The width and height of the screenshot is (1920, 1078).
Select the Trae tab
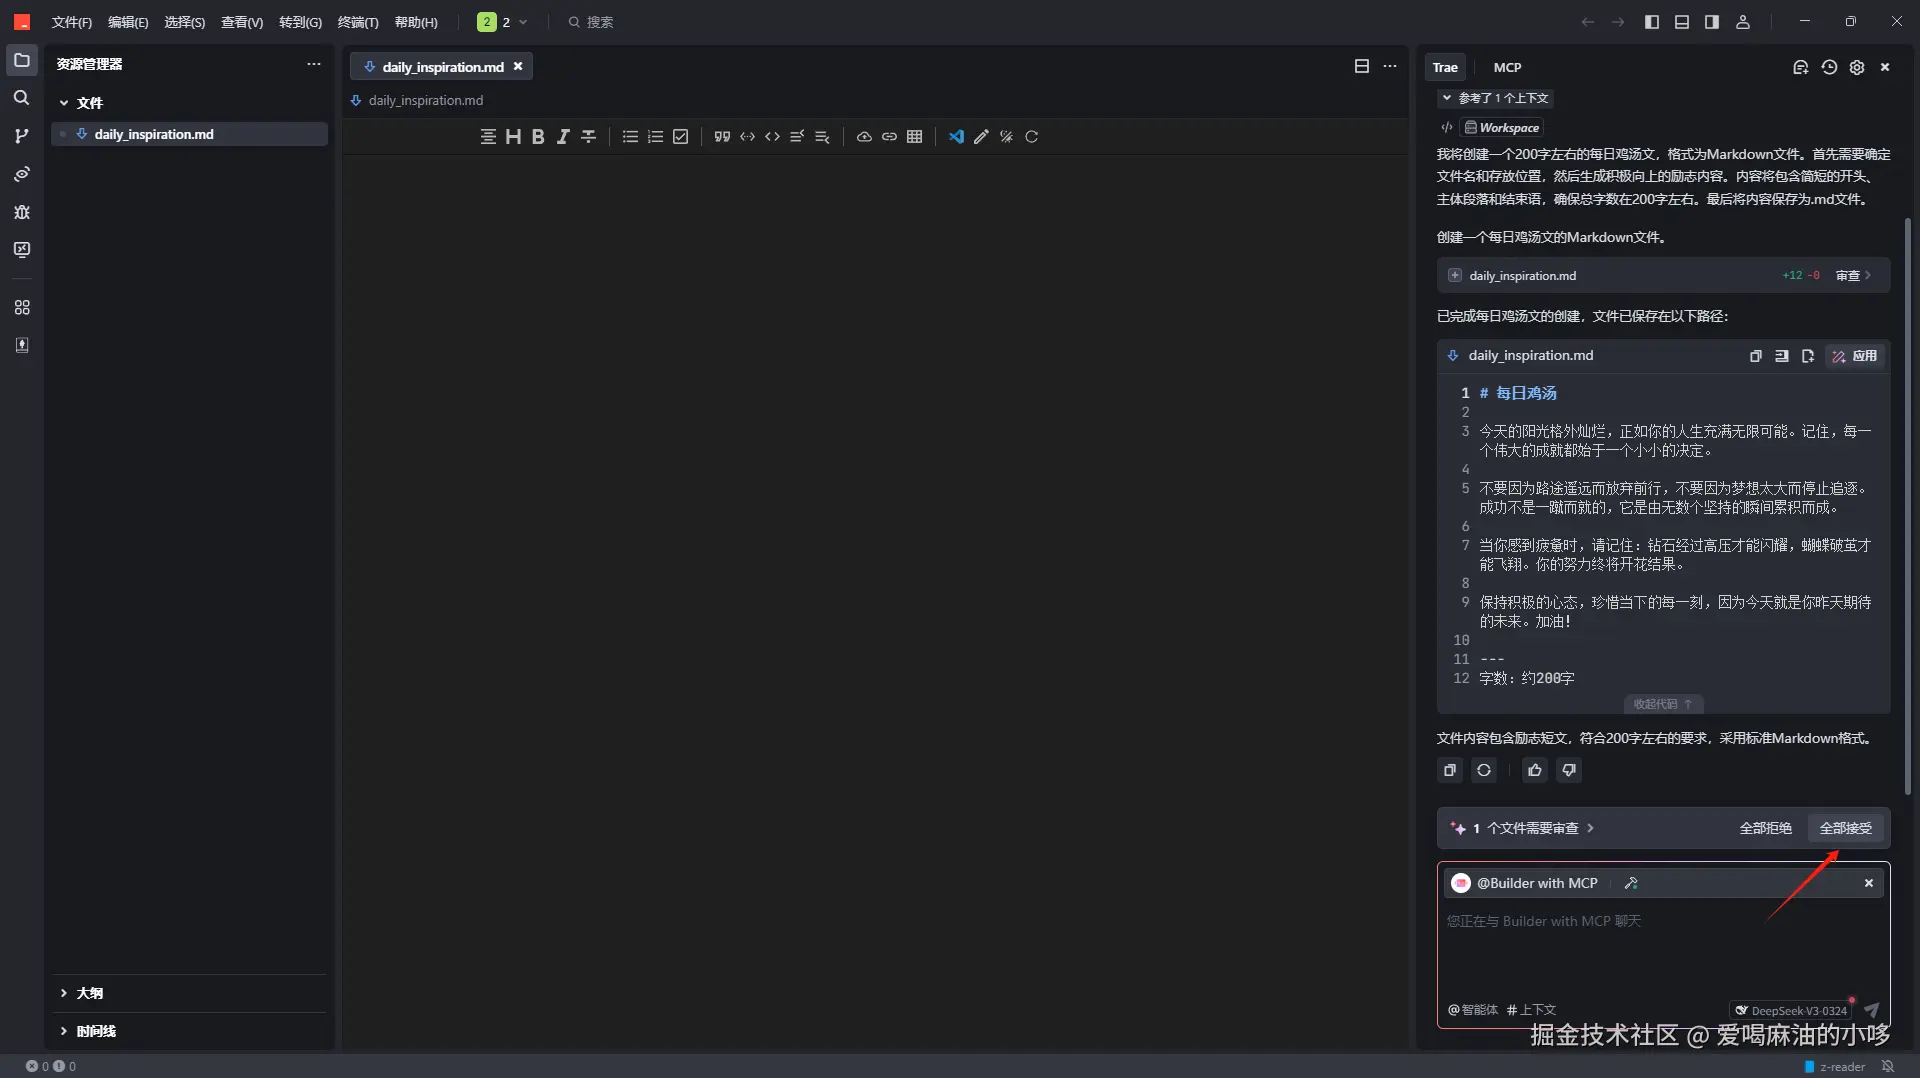pos(1445,67)
